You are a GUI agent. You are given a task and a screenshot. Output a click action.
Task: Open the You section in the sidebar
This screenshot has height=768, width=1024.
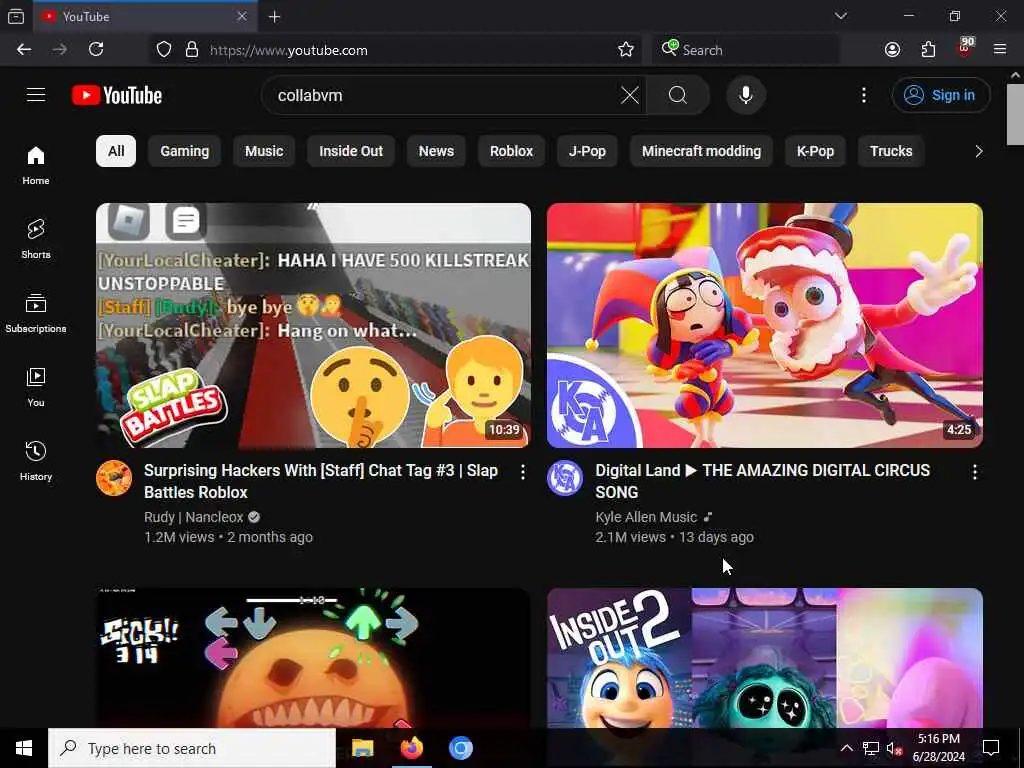(x=36, y=387)
